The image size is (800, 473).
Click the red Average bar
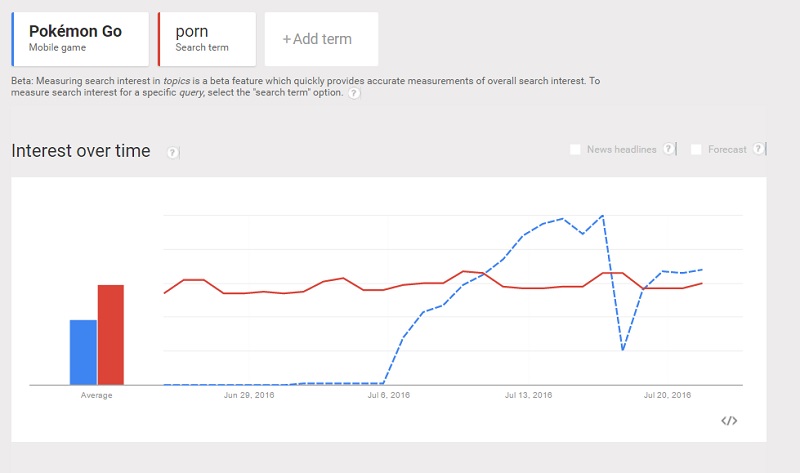click(110, 335)
